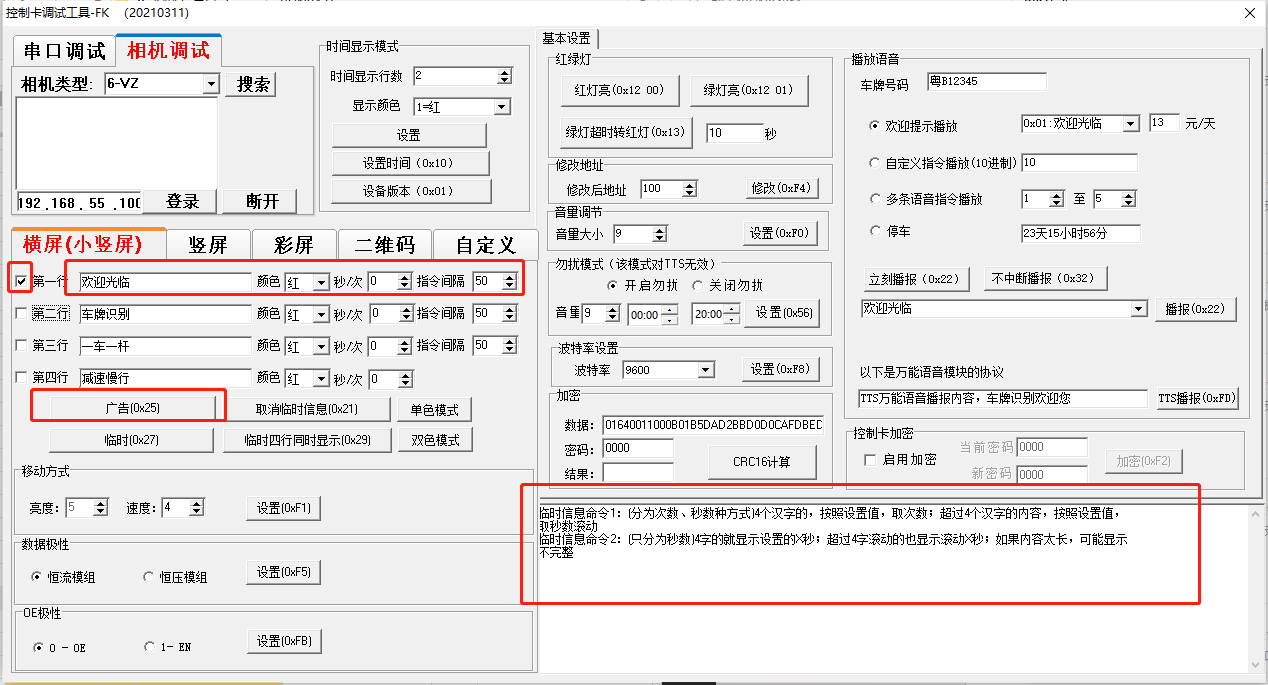Click the 广告(0x25) button

click(x=132, y=408)
